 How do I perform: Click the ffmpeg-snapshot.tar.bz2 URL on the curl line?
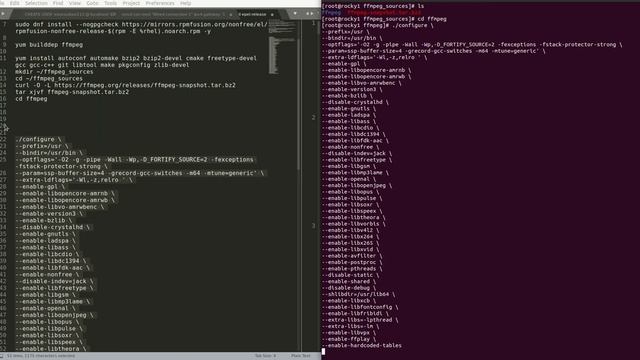[144, 85]
